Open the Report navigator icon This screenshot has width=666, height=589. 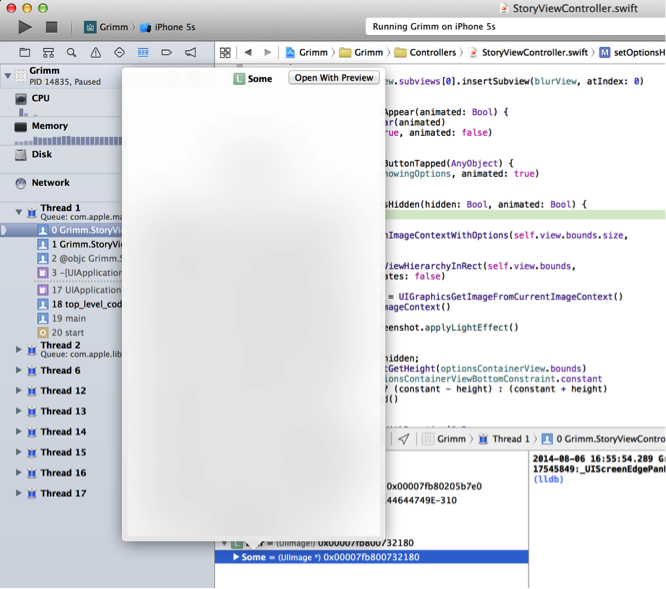click(190, 52)
